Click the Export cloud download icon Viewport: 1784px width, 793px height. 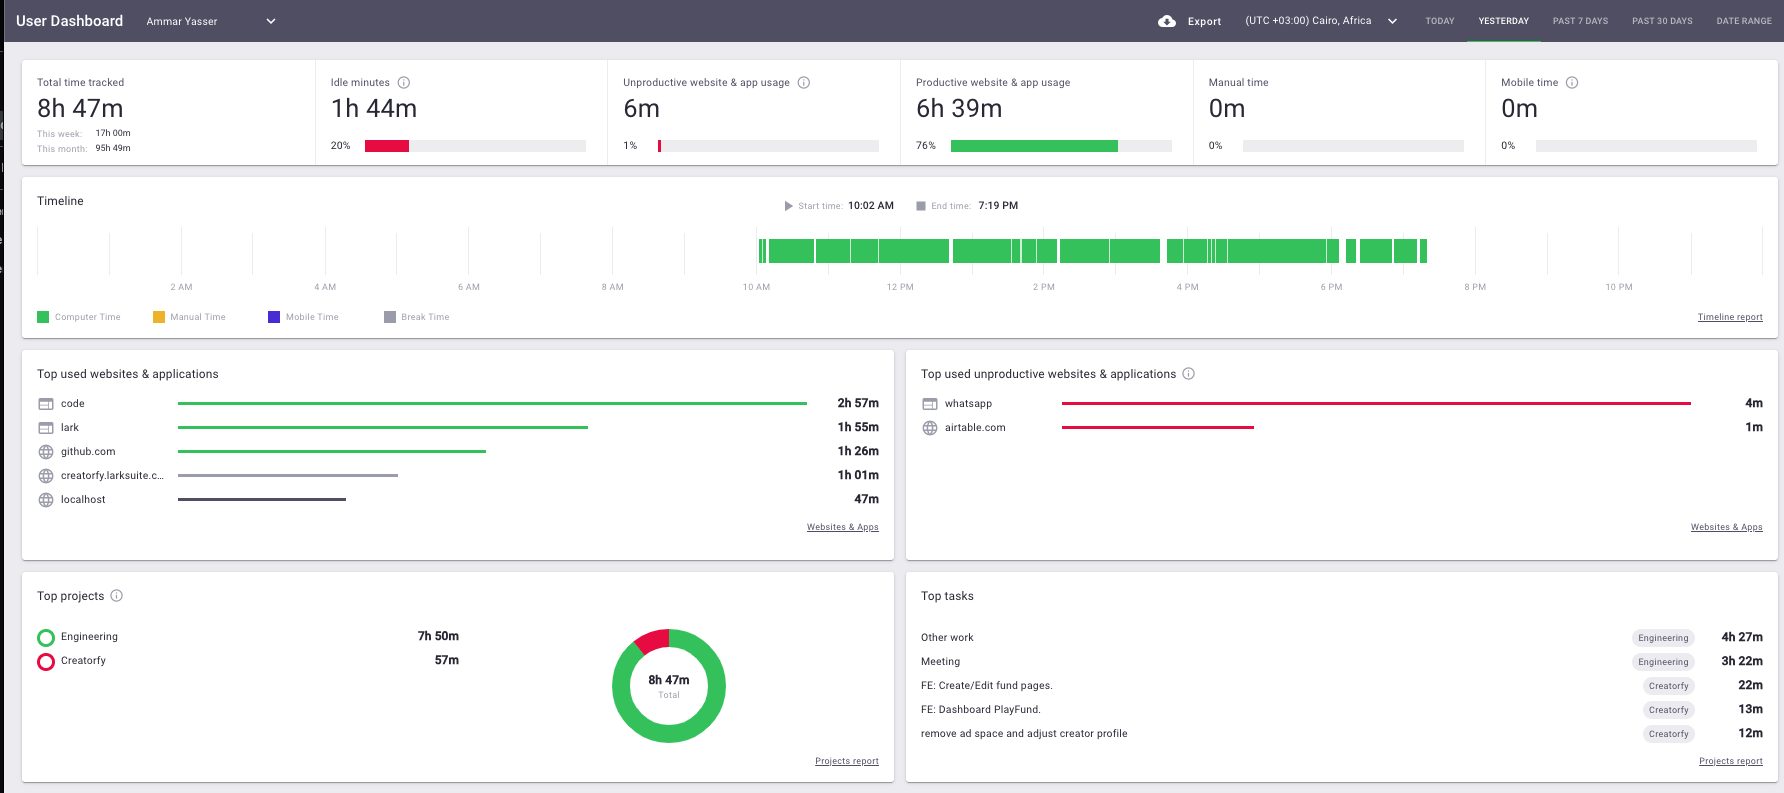pos(1166,21)
